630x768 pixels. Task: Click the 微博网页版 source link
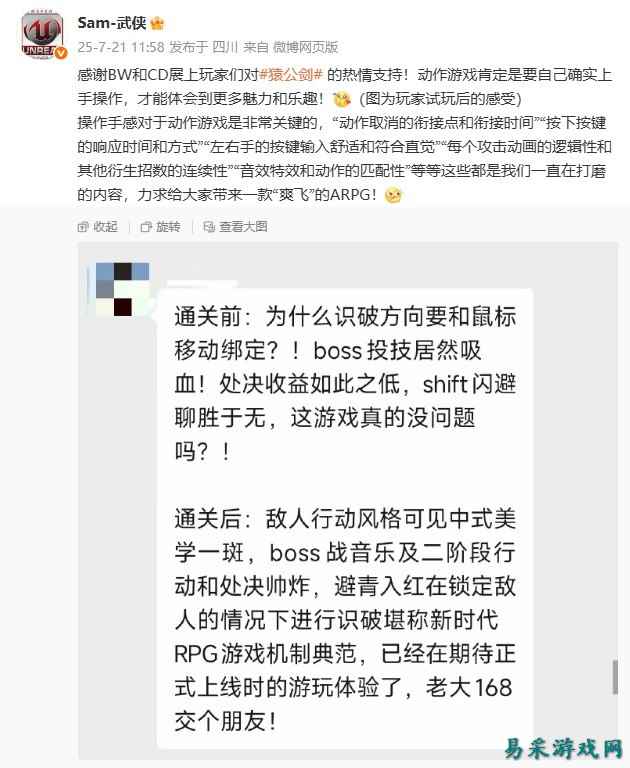point(306,47)
